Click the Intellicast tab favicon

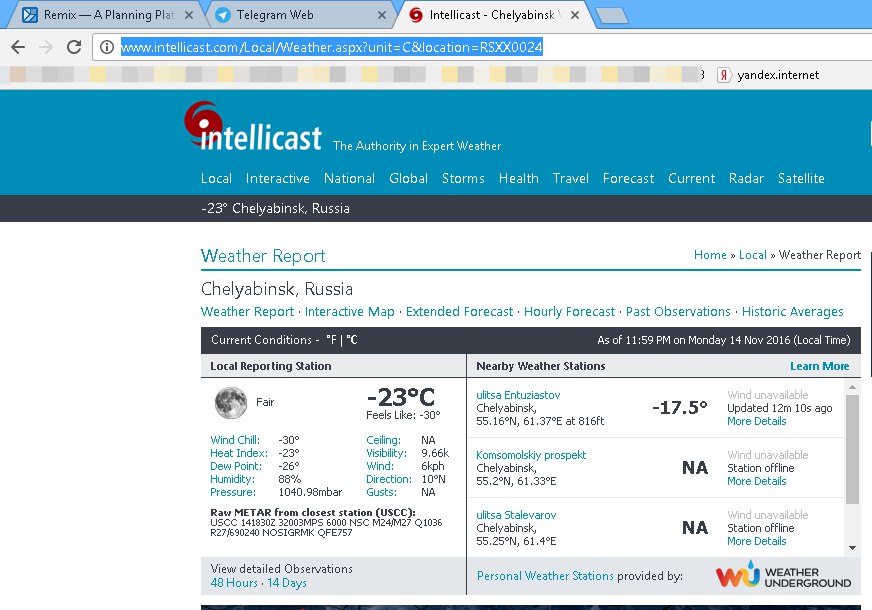click(x=416, y=15)
